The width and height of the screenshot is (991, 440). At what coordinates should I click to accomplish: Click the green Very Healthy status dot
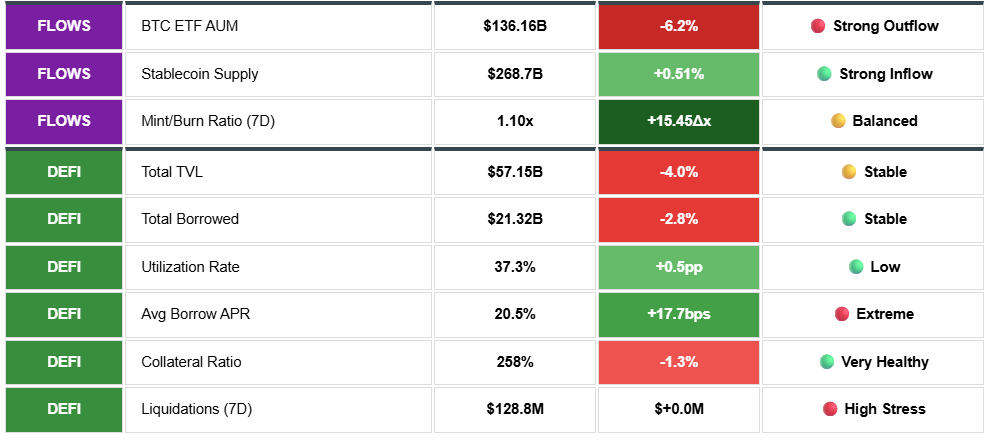pyautogui.click(x=826, y=362)
